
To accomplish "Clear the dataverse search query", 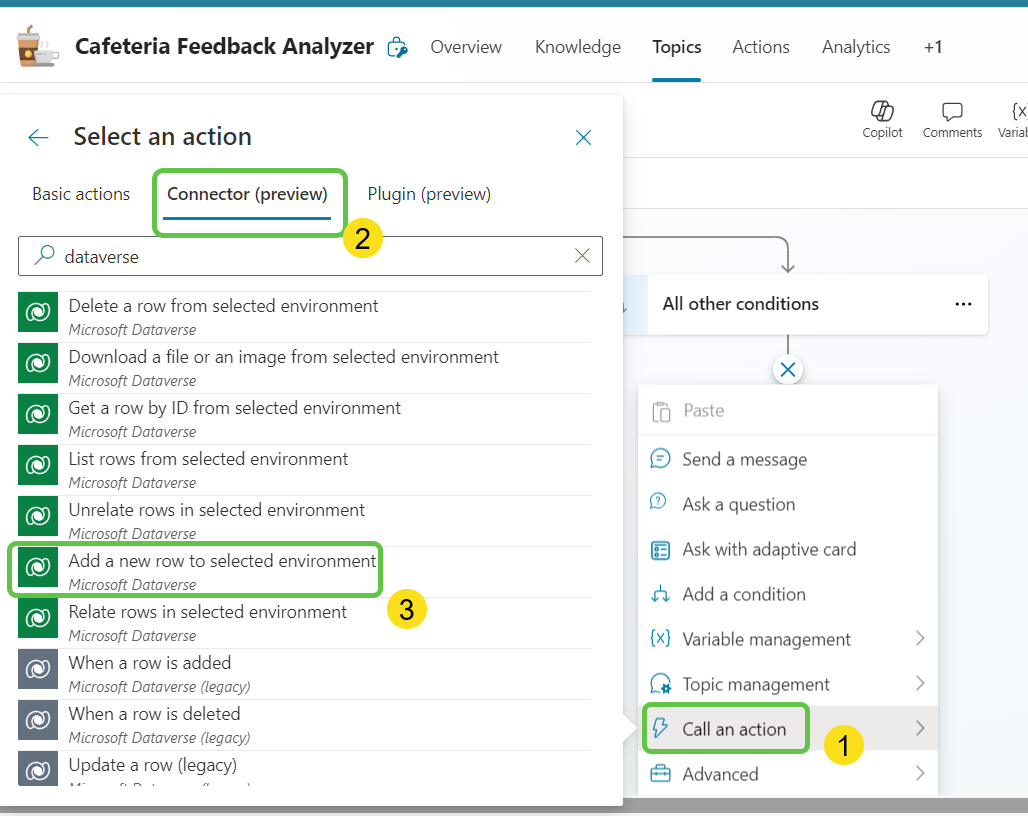I will (x=582, y=256).
